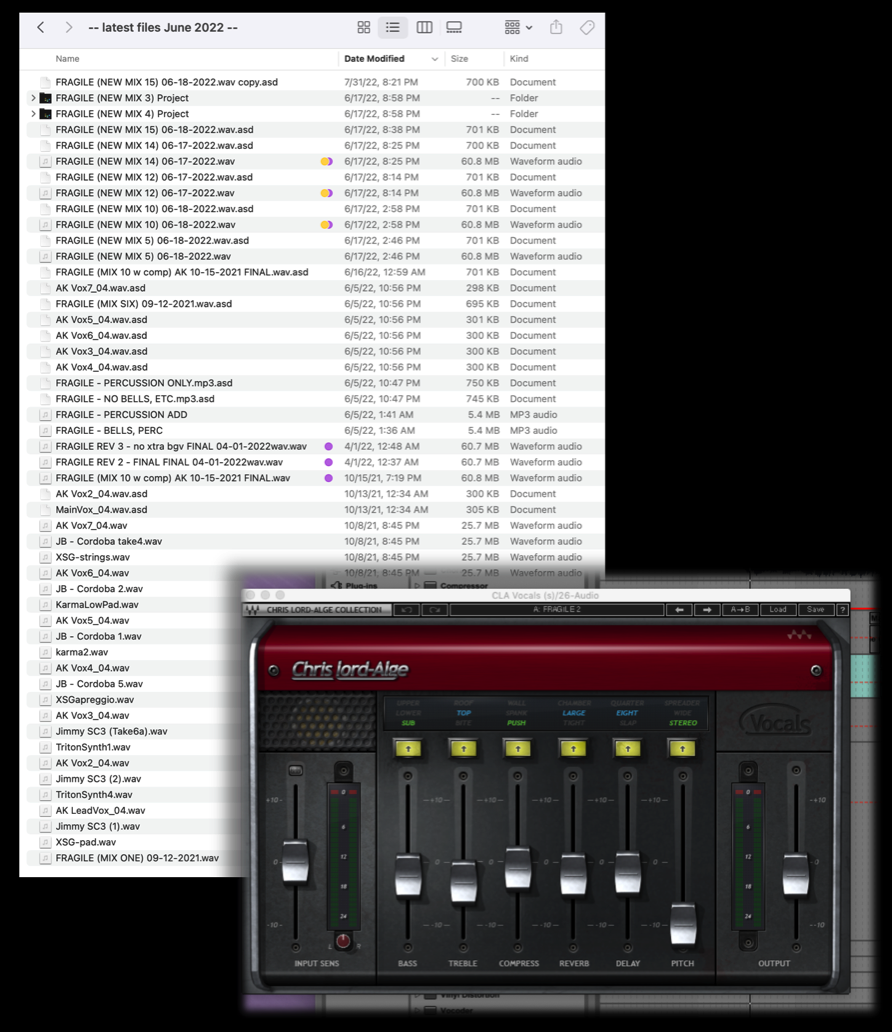Click audio file icon of XSG-pad.wav
Viewport: 892px width, 1032px height.
point(45,842)
